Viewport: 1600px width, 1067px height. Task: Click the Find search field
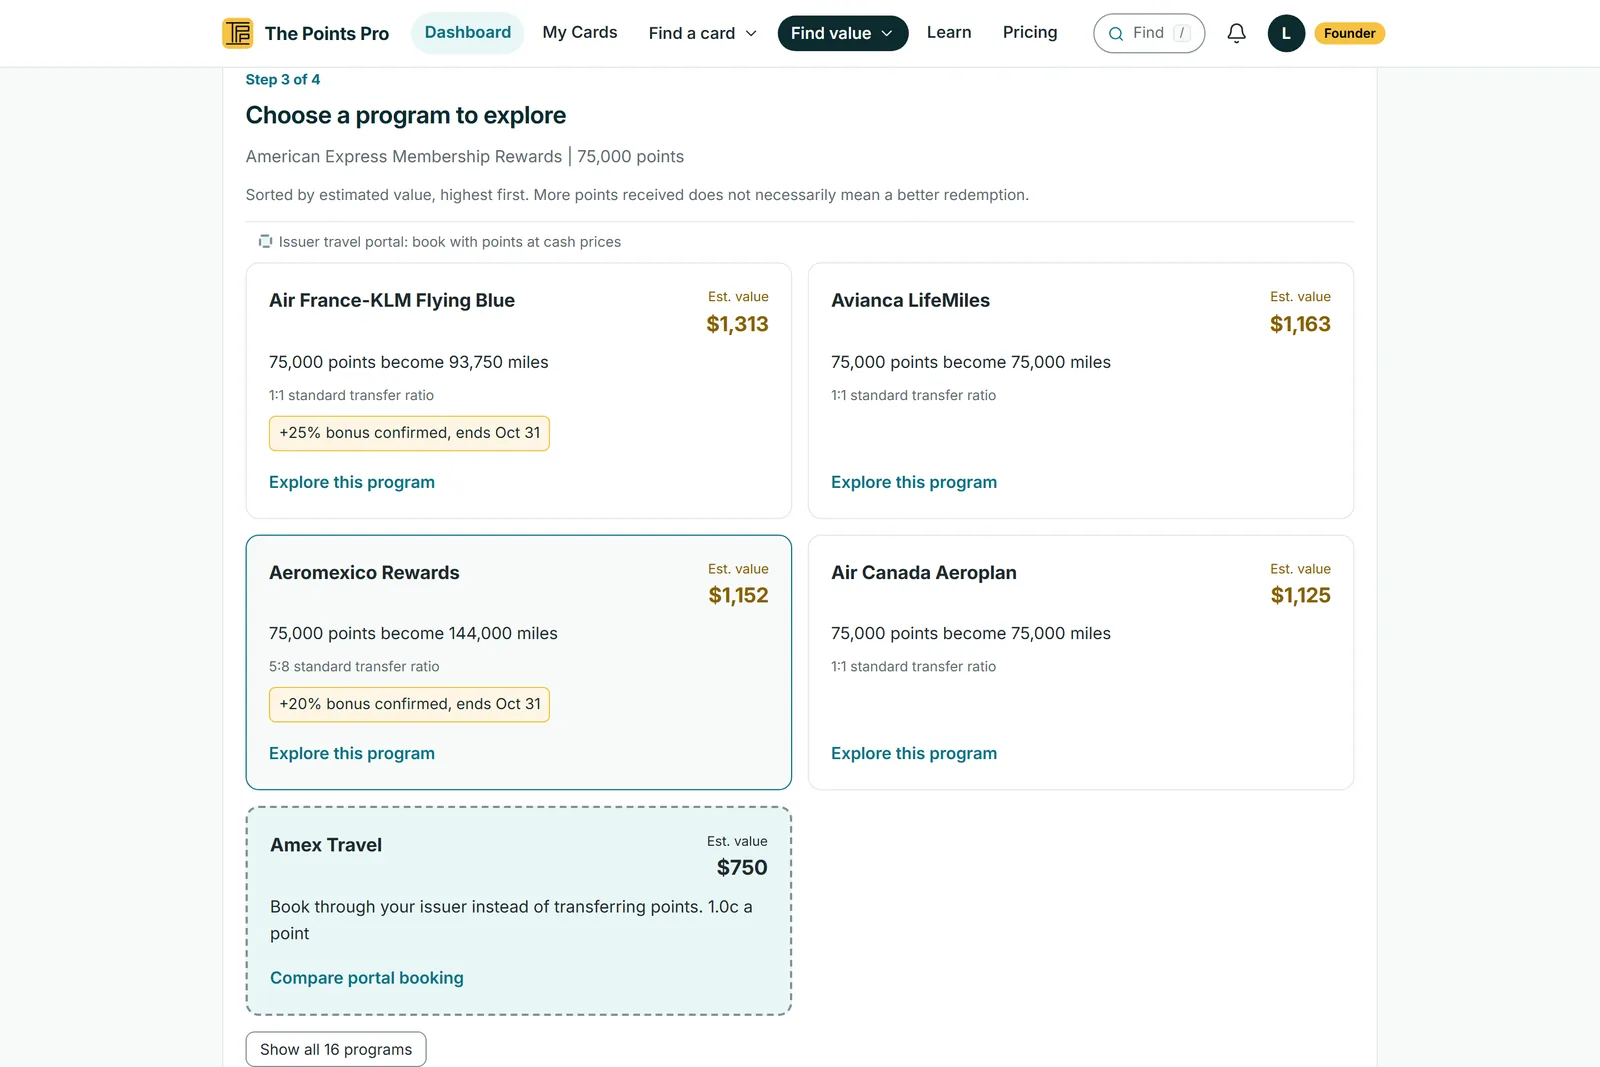(x=1149, y=33)
